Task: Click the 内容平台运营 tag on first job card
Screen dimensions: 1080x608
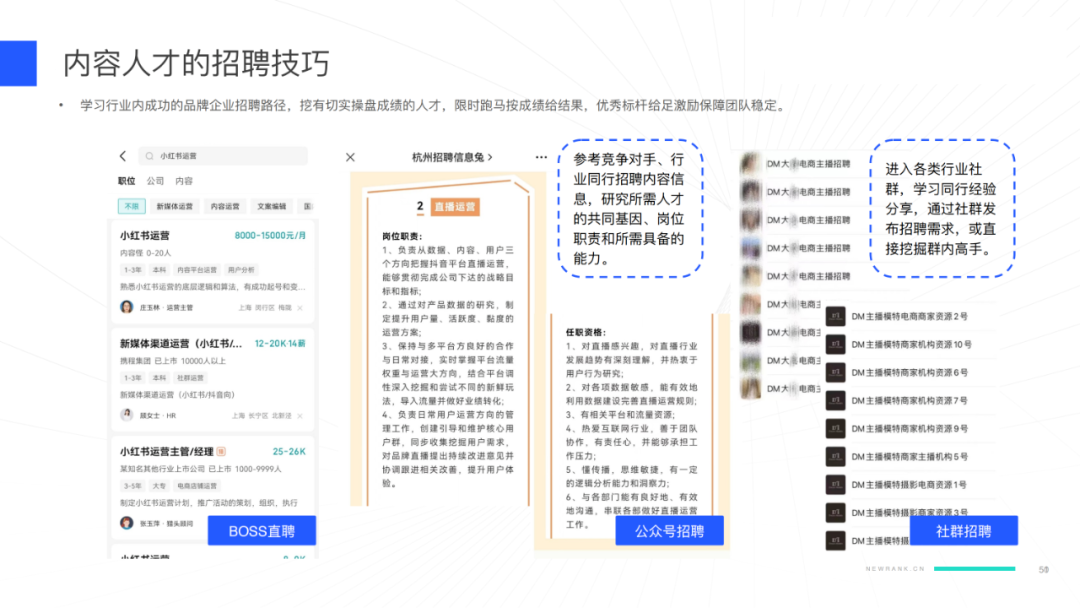Action: [196, 270]
